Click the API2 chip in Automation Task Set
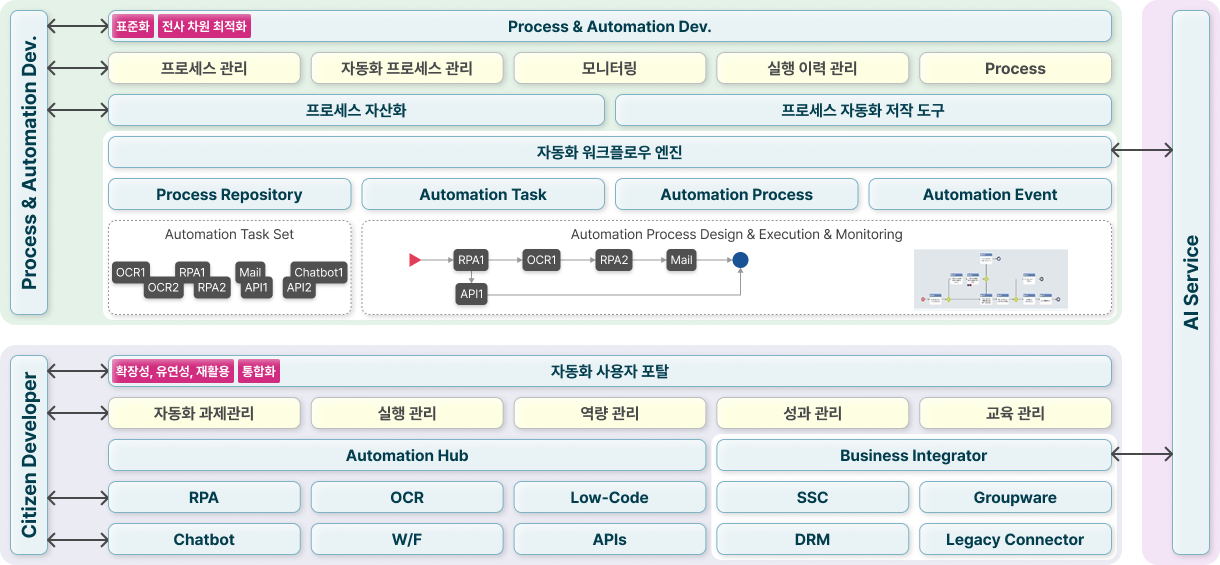Image resolution: width=1220 pixels, height=565 pixels. (x=299, y=288)
